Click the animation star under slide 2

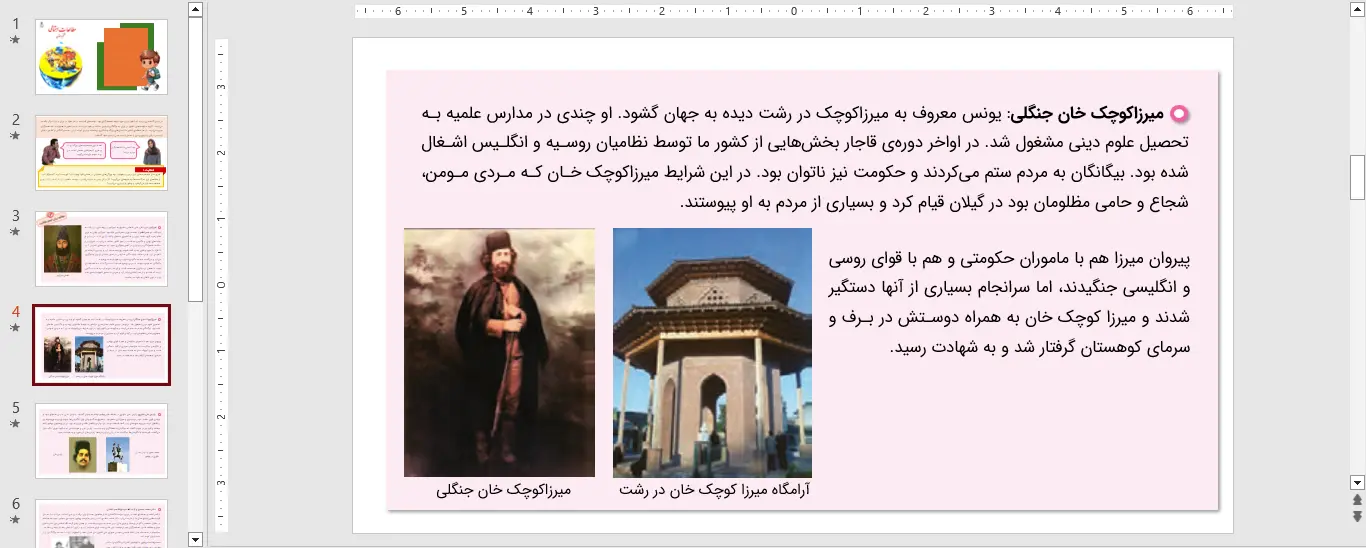[x=15, y=136]
